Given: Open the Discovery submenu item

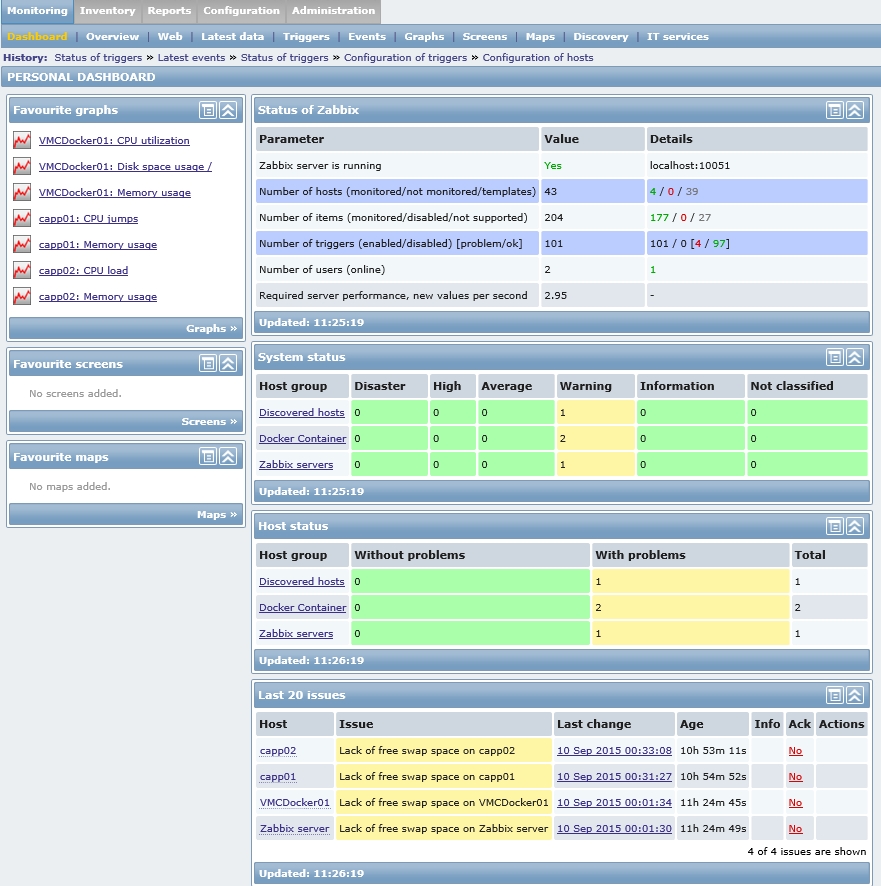Looking at the screenshot, I should [601, 37].
